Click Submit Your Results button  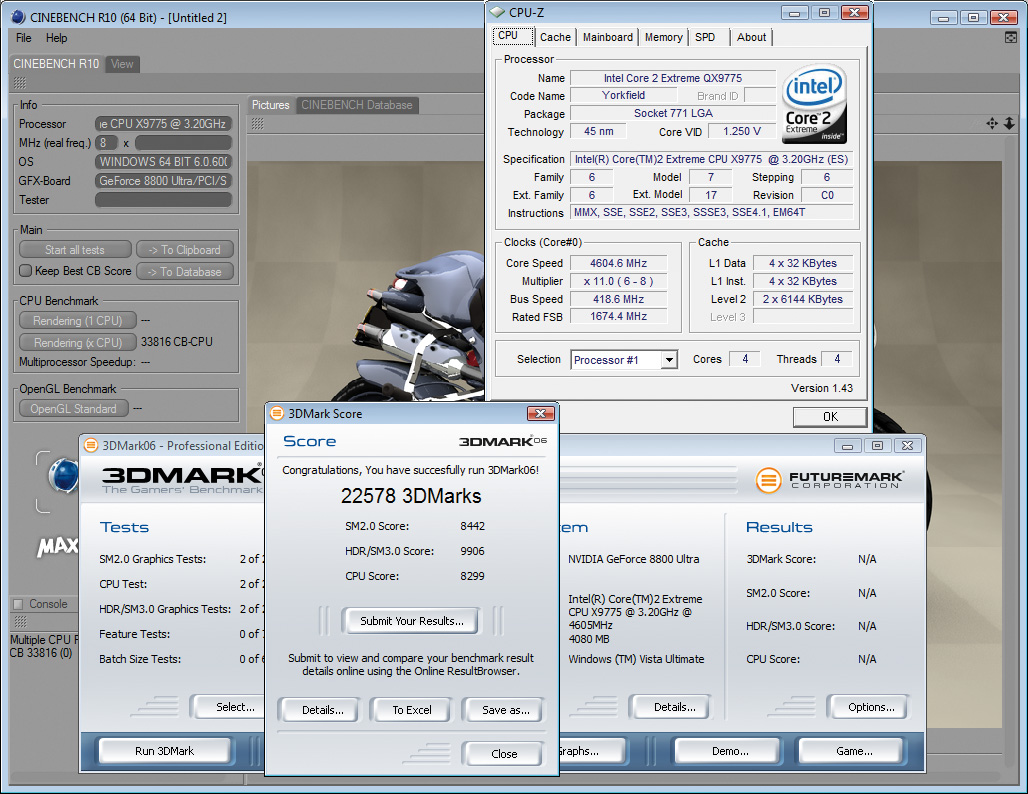pos(412,621)
